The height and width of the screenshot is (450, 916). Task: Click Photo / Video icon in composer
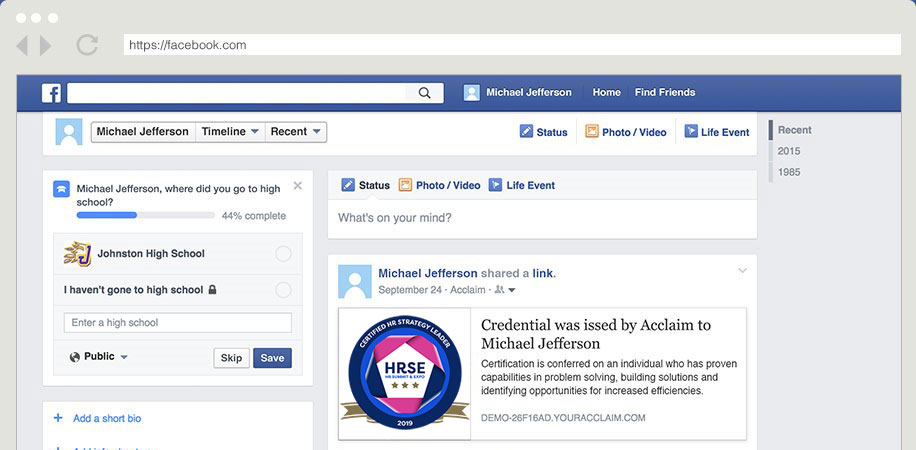406,185
